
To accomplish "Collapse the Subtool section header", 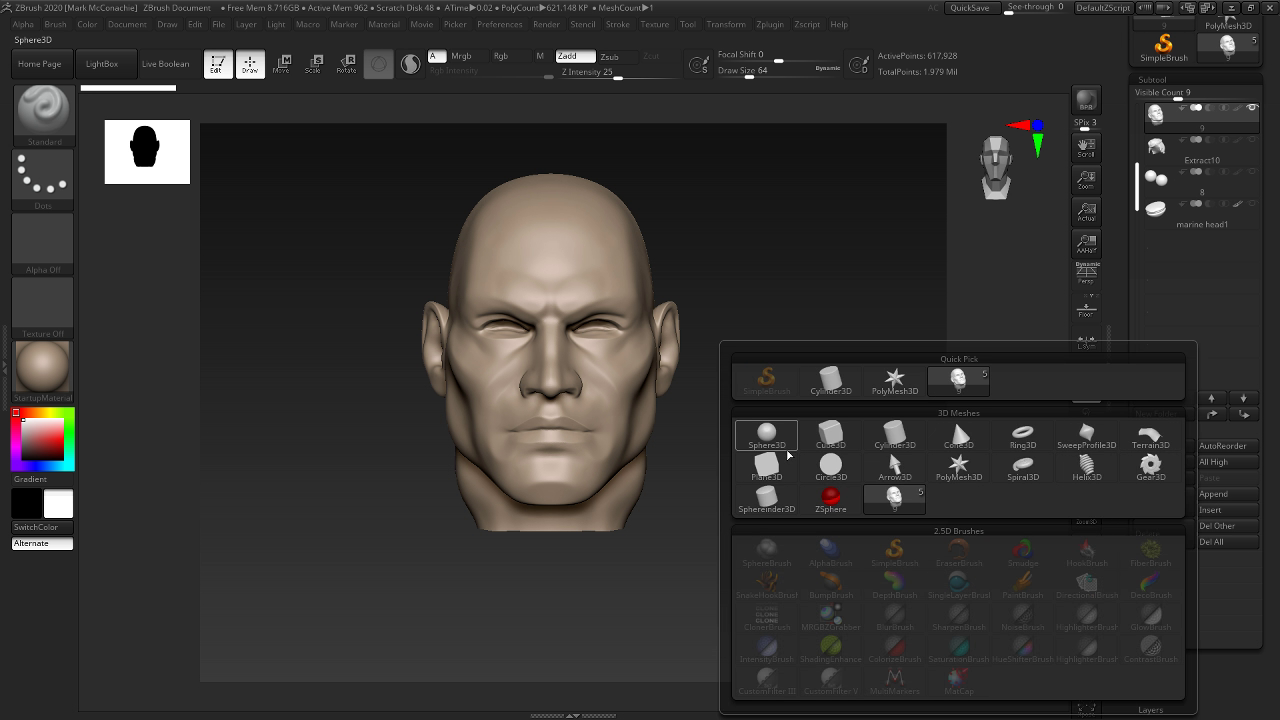I will [1152, 80].
